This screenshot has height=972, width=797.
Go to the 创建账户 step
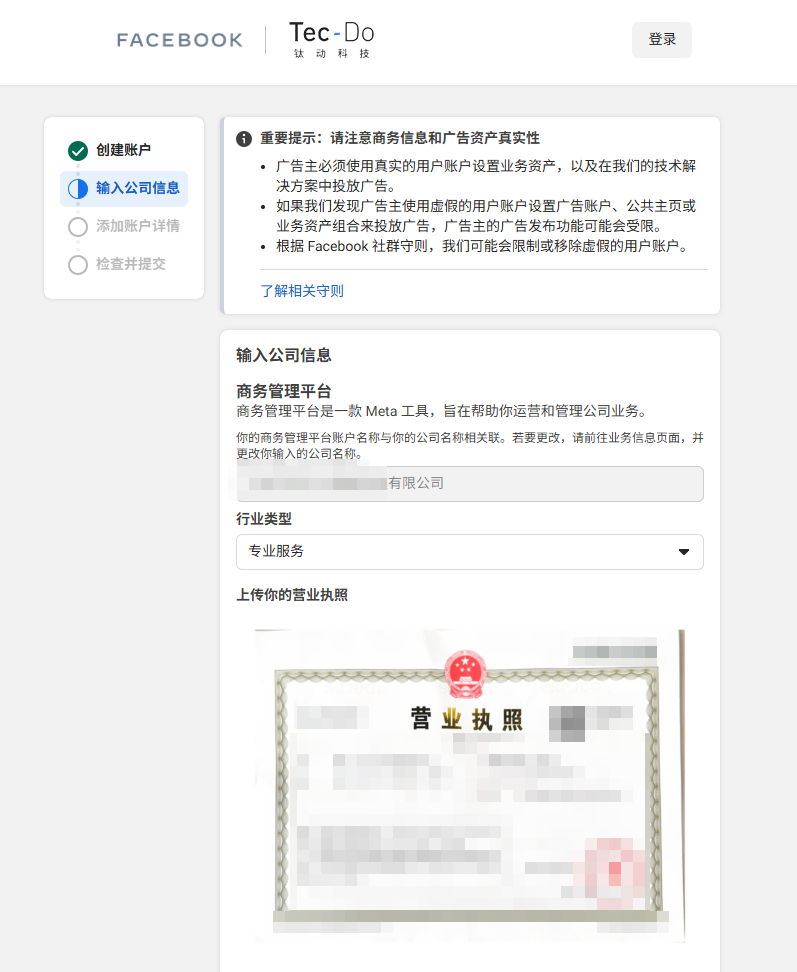tap(124, 150)
